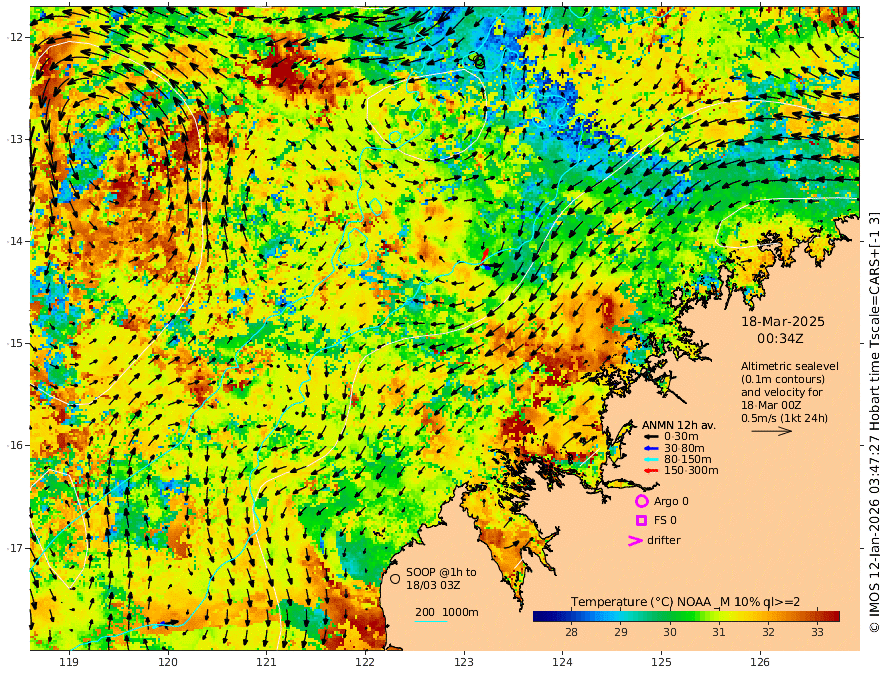
Task: Click the longitude axis label 124
Action: (x=562, y=662)
